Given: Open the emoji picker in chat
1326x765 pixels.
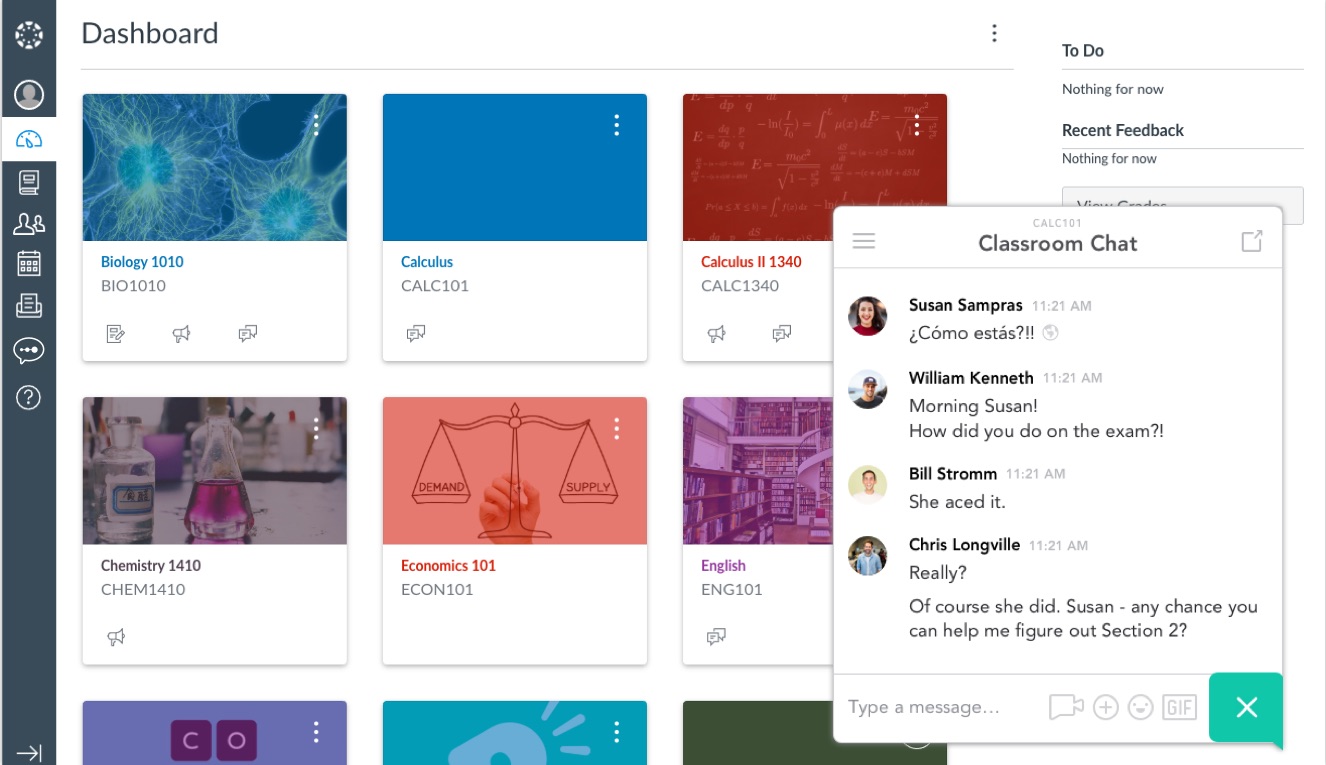Looking at the screenshot, I should tap(1140, 707).
